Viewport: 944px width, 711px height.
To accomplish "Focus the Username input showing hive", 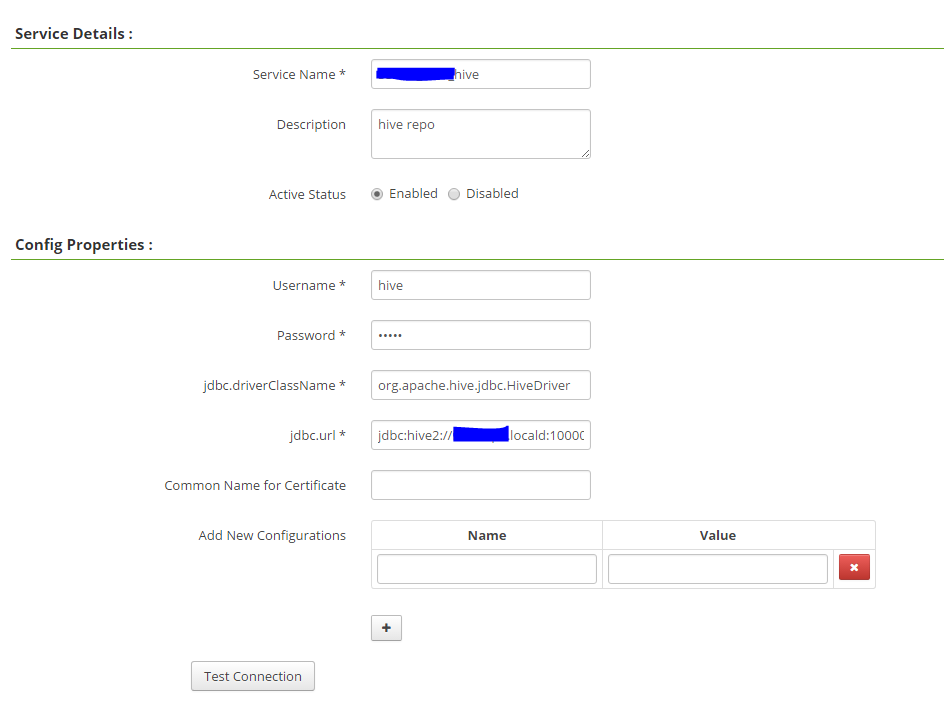I will click(x=480, y=285).
